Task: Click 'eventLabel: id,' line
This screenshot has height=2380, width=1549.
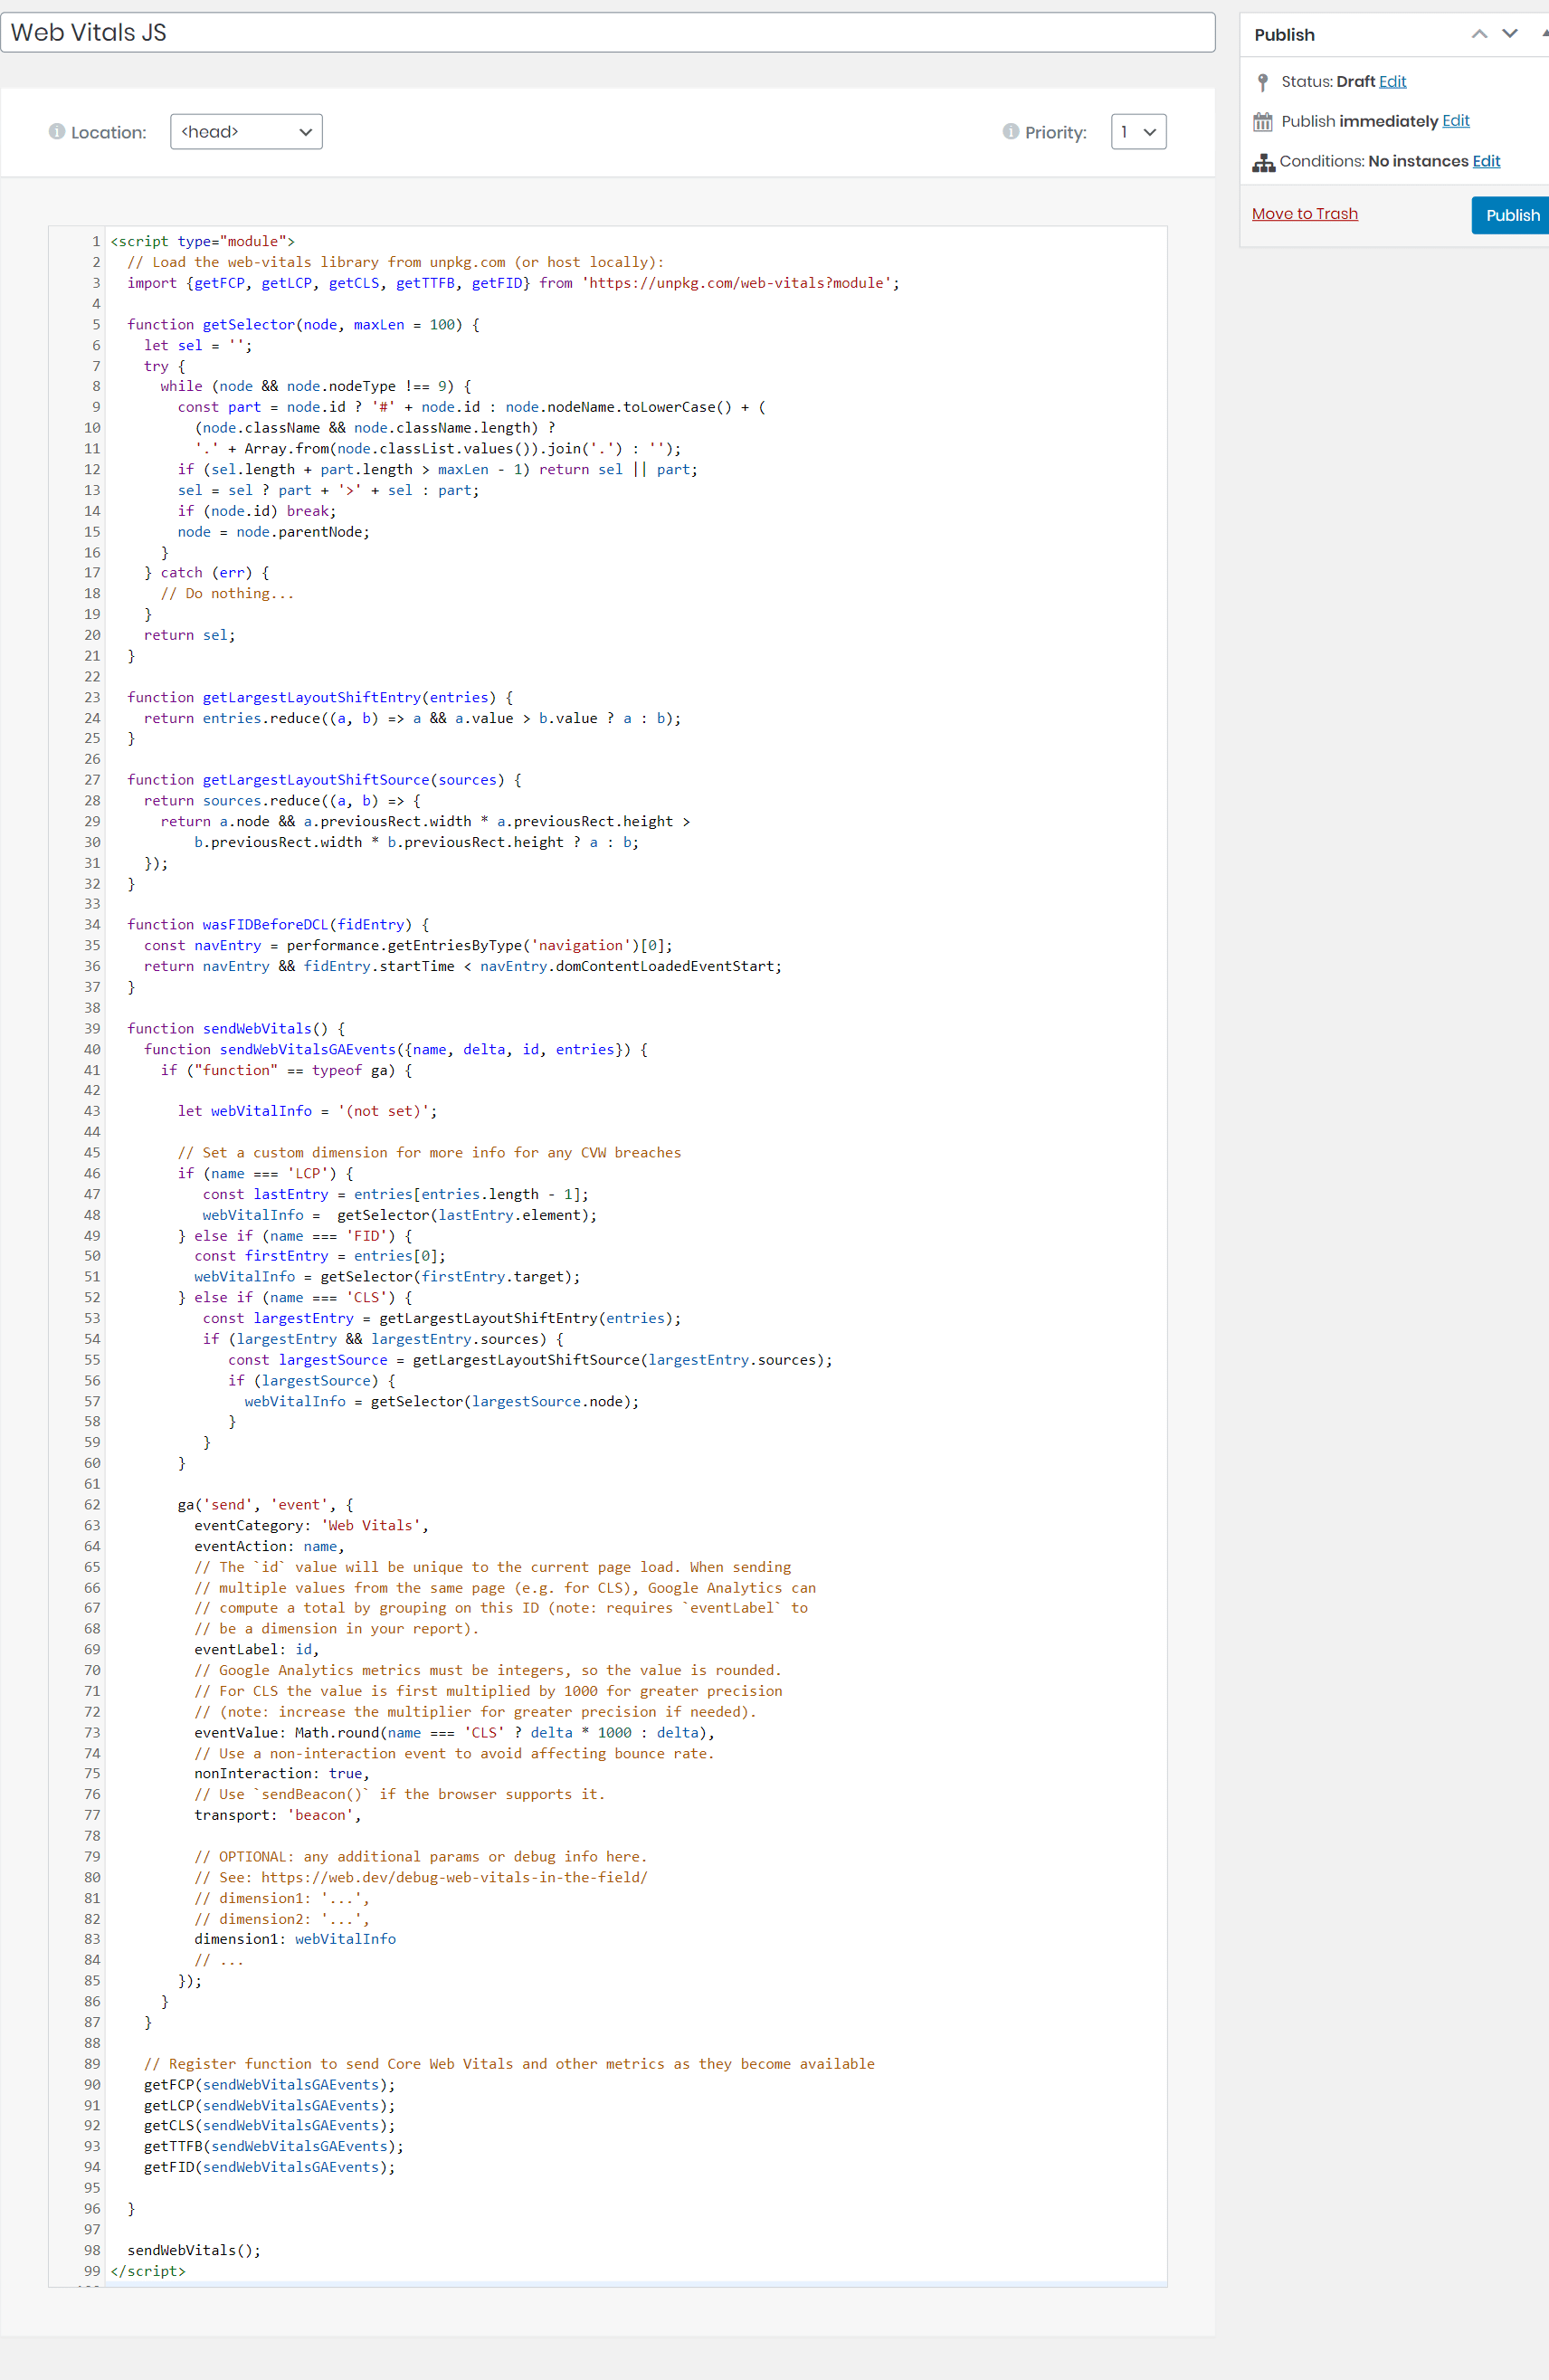Action: 257,1650
